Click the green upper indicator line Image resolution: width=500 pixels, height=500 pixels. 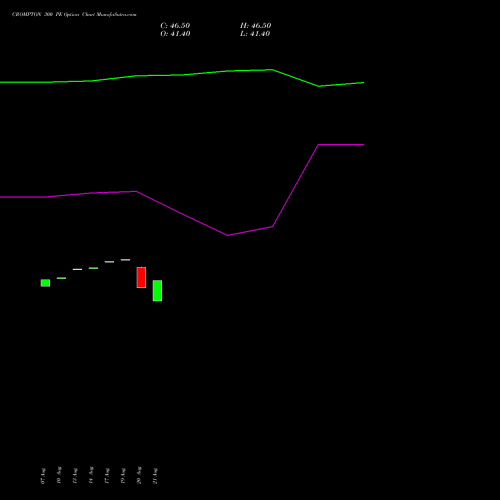coord(182,75)
